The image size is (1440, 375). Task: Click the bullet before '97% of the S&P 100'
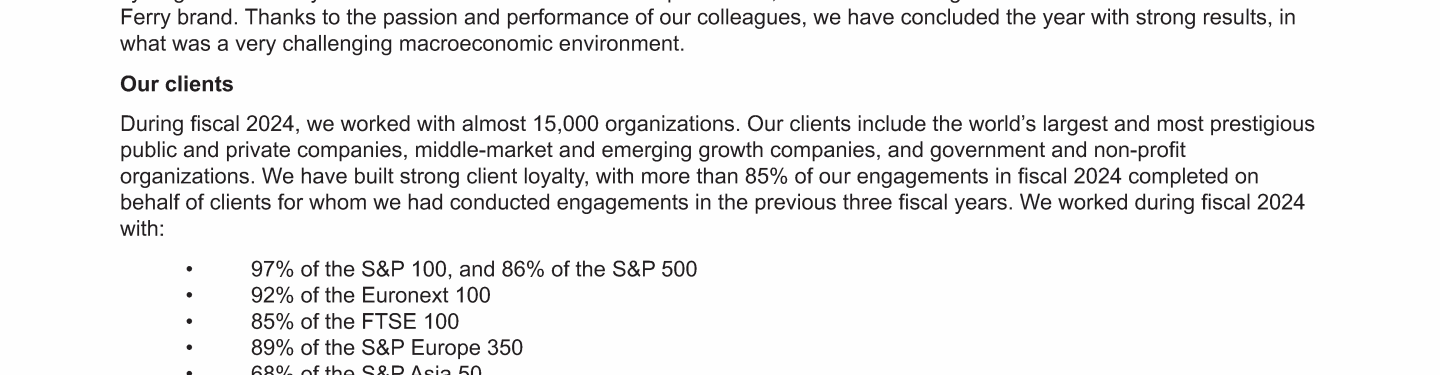189,270
